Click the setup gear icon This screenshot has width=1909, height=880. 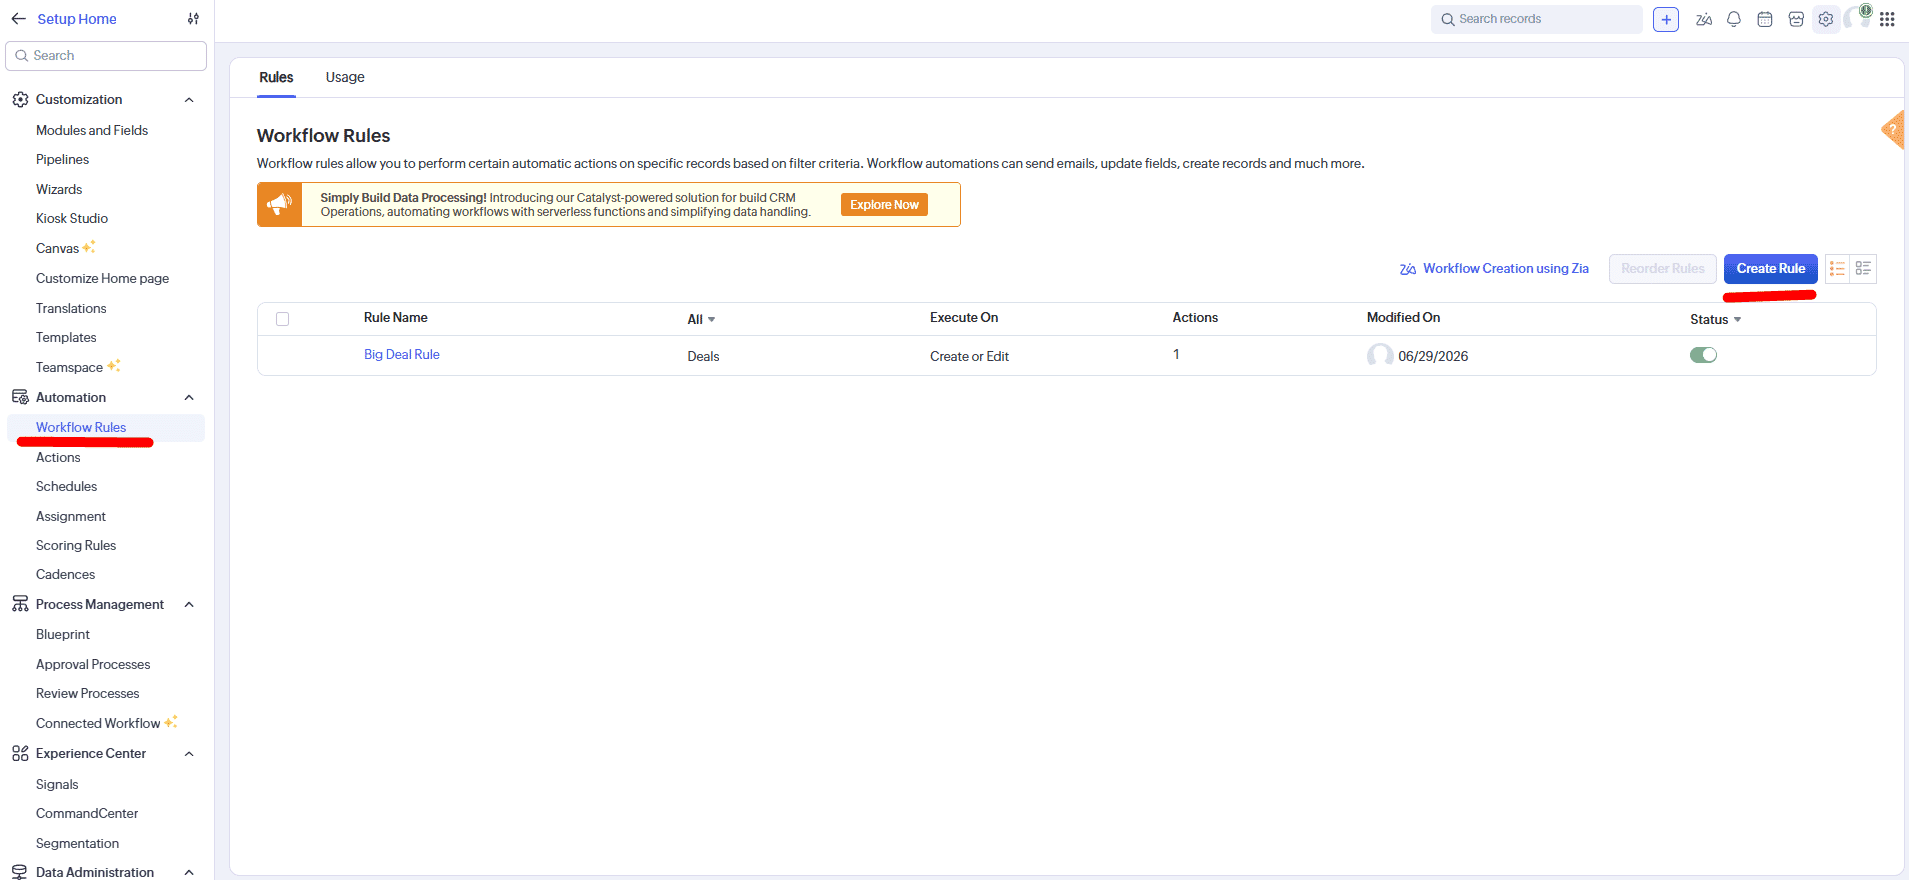[x=1826, y=19]
